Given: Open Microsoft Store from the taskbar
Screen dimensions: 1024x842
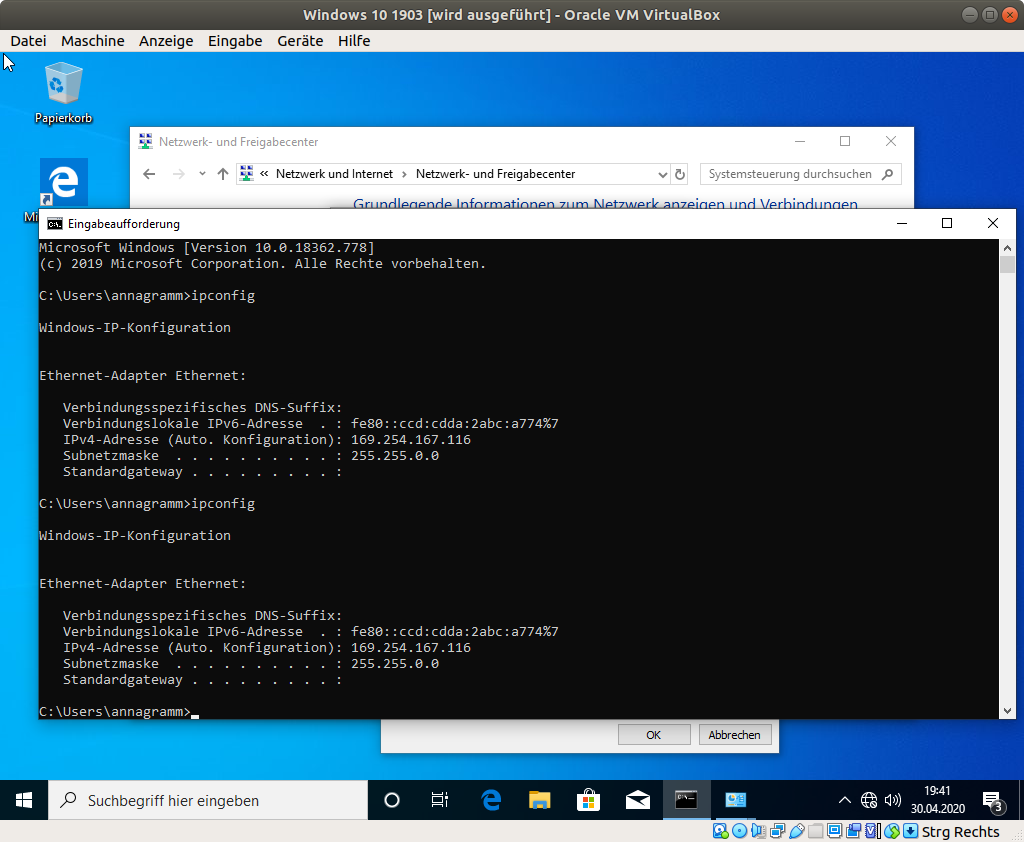Looking at the screenshot, I should [588, 800].
